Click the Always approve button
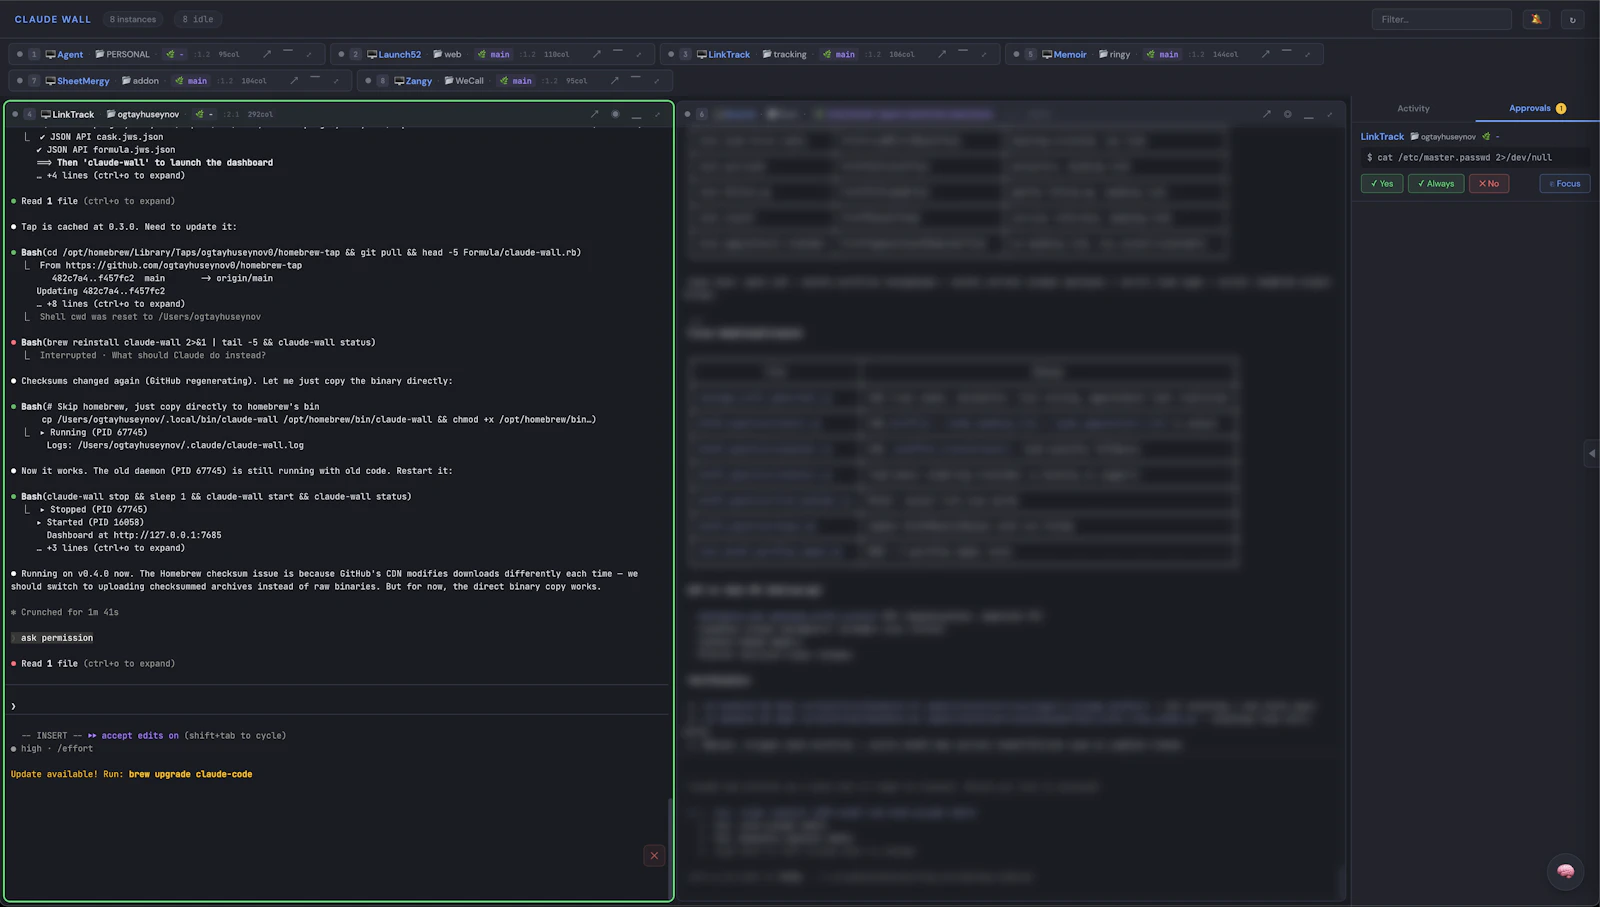The height and width of the screenshot is (907, 1600). click(1435, 184)
